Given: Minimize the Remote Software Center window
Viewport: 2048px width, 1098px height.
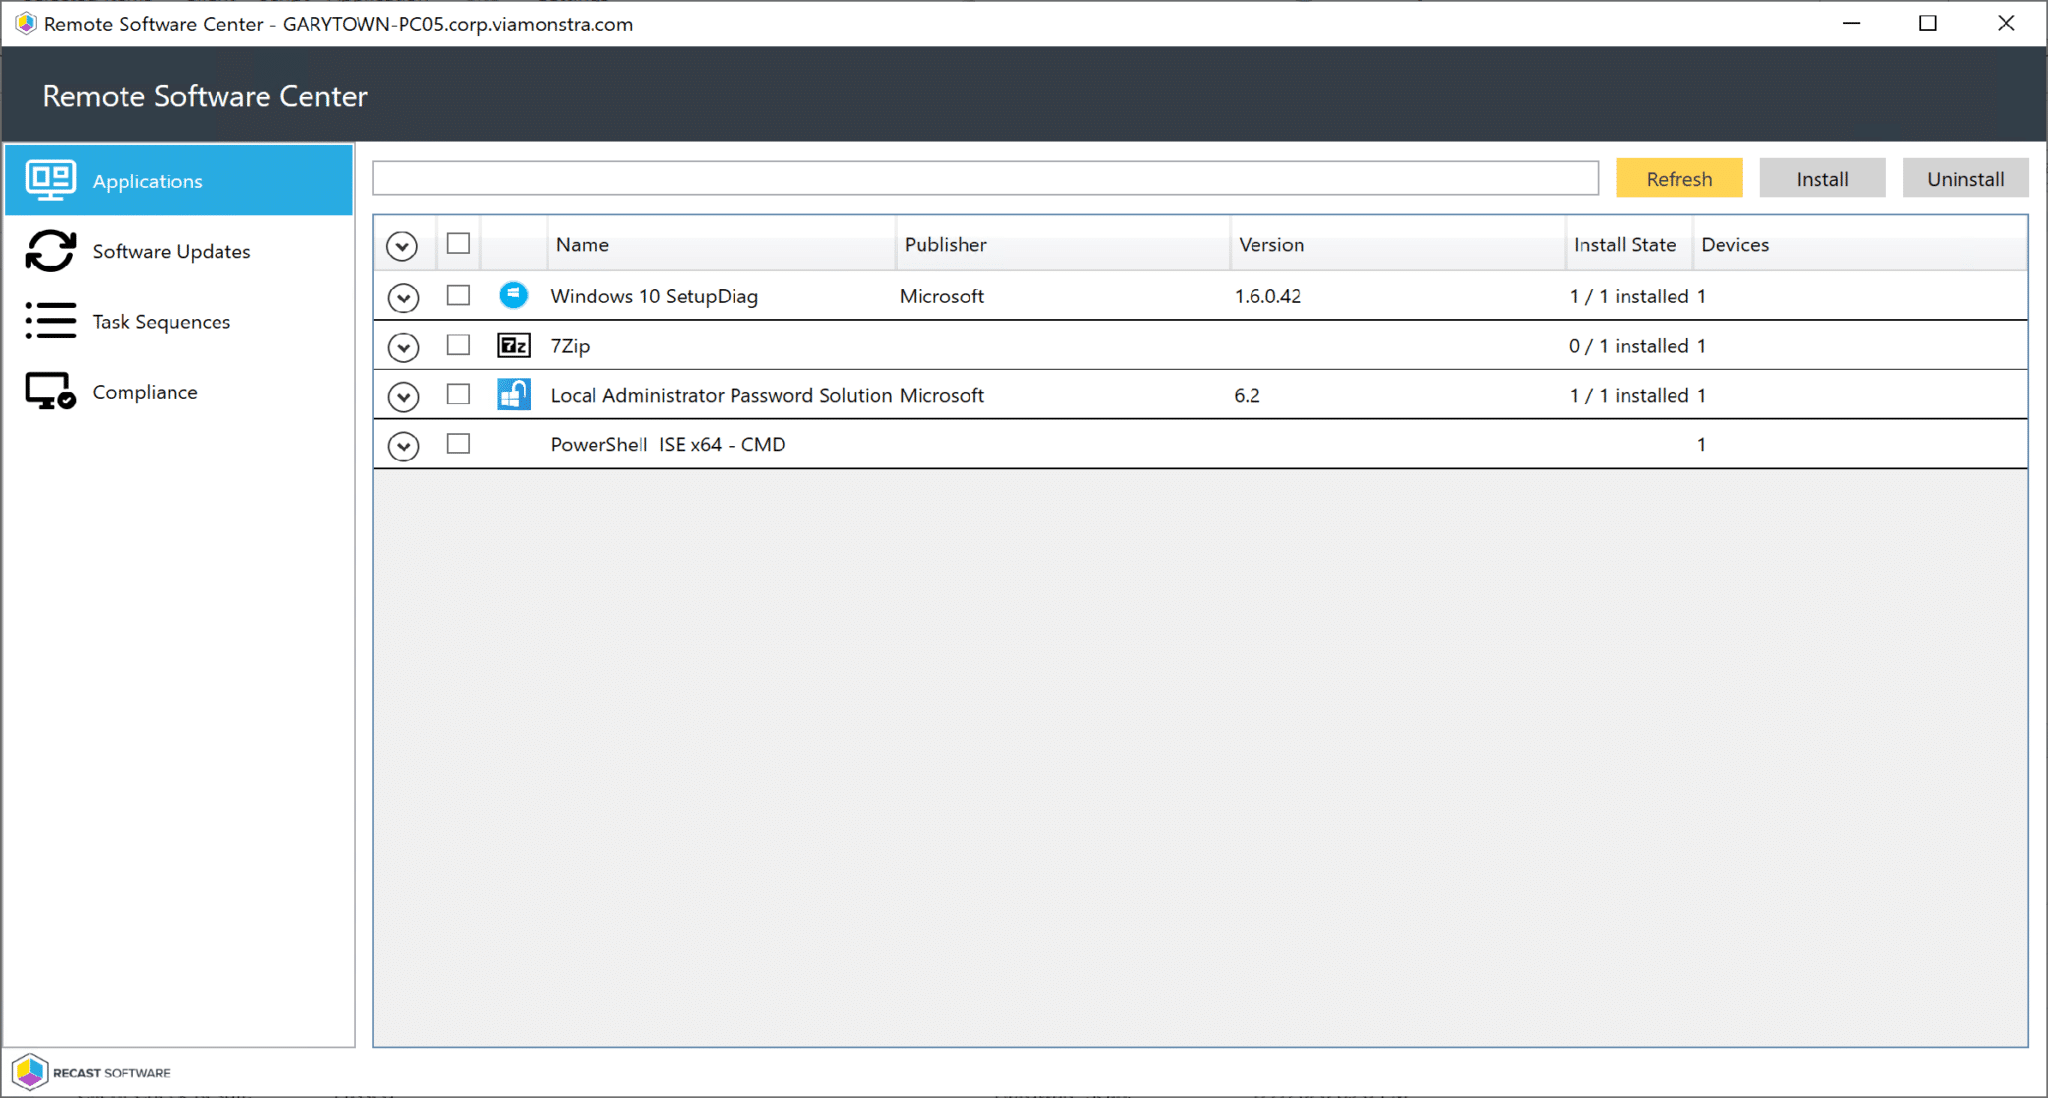Looking at the screenshot, I should 1852,23.
